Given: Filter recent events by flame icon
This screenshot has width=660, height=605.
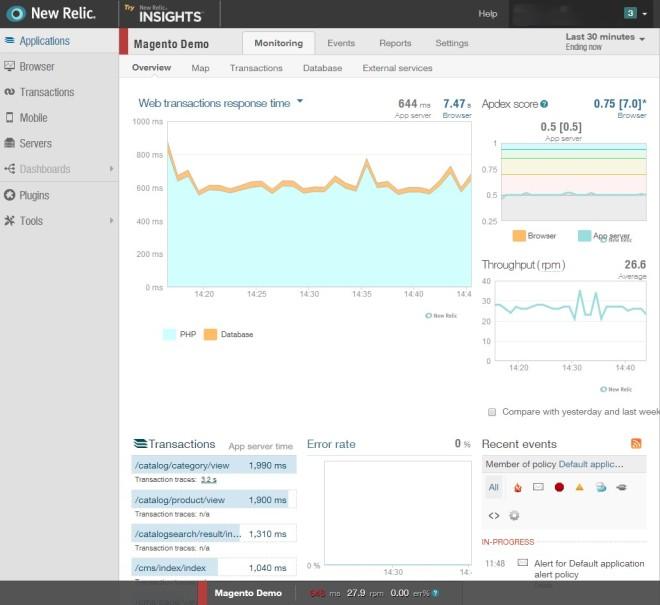Looking at the screenshot, I should 518,488.
